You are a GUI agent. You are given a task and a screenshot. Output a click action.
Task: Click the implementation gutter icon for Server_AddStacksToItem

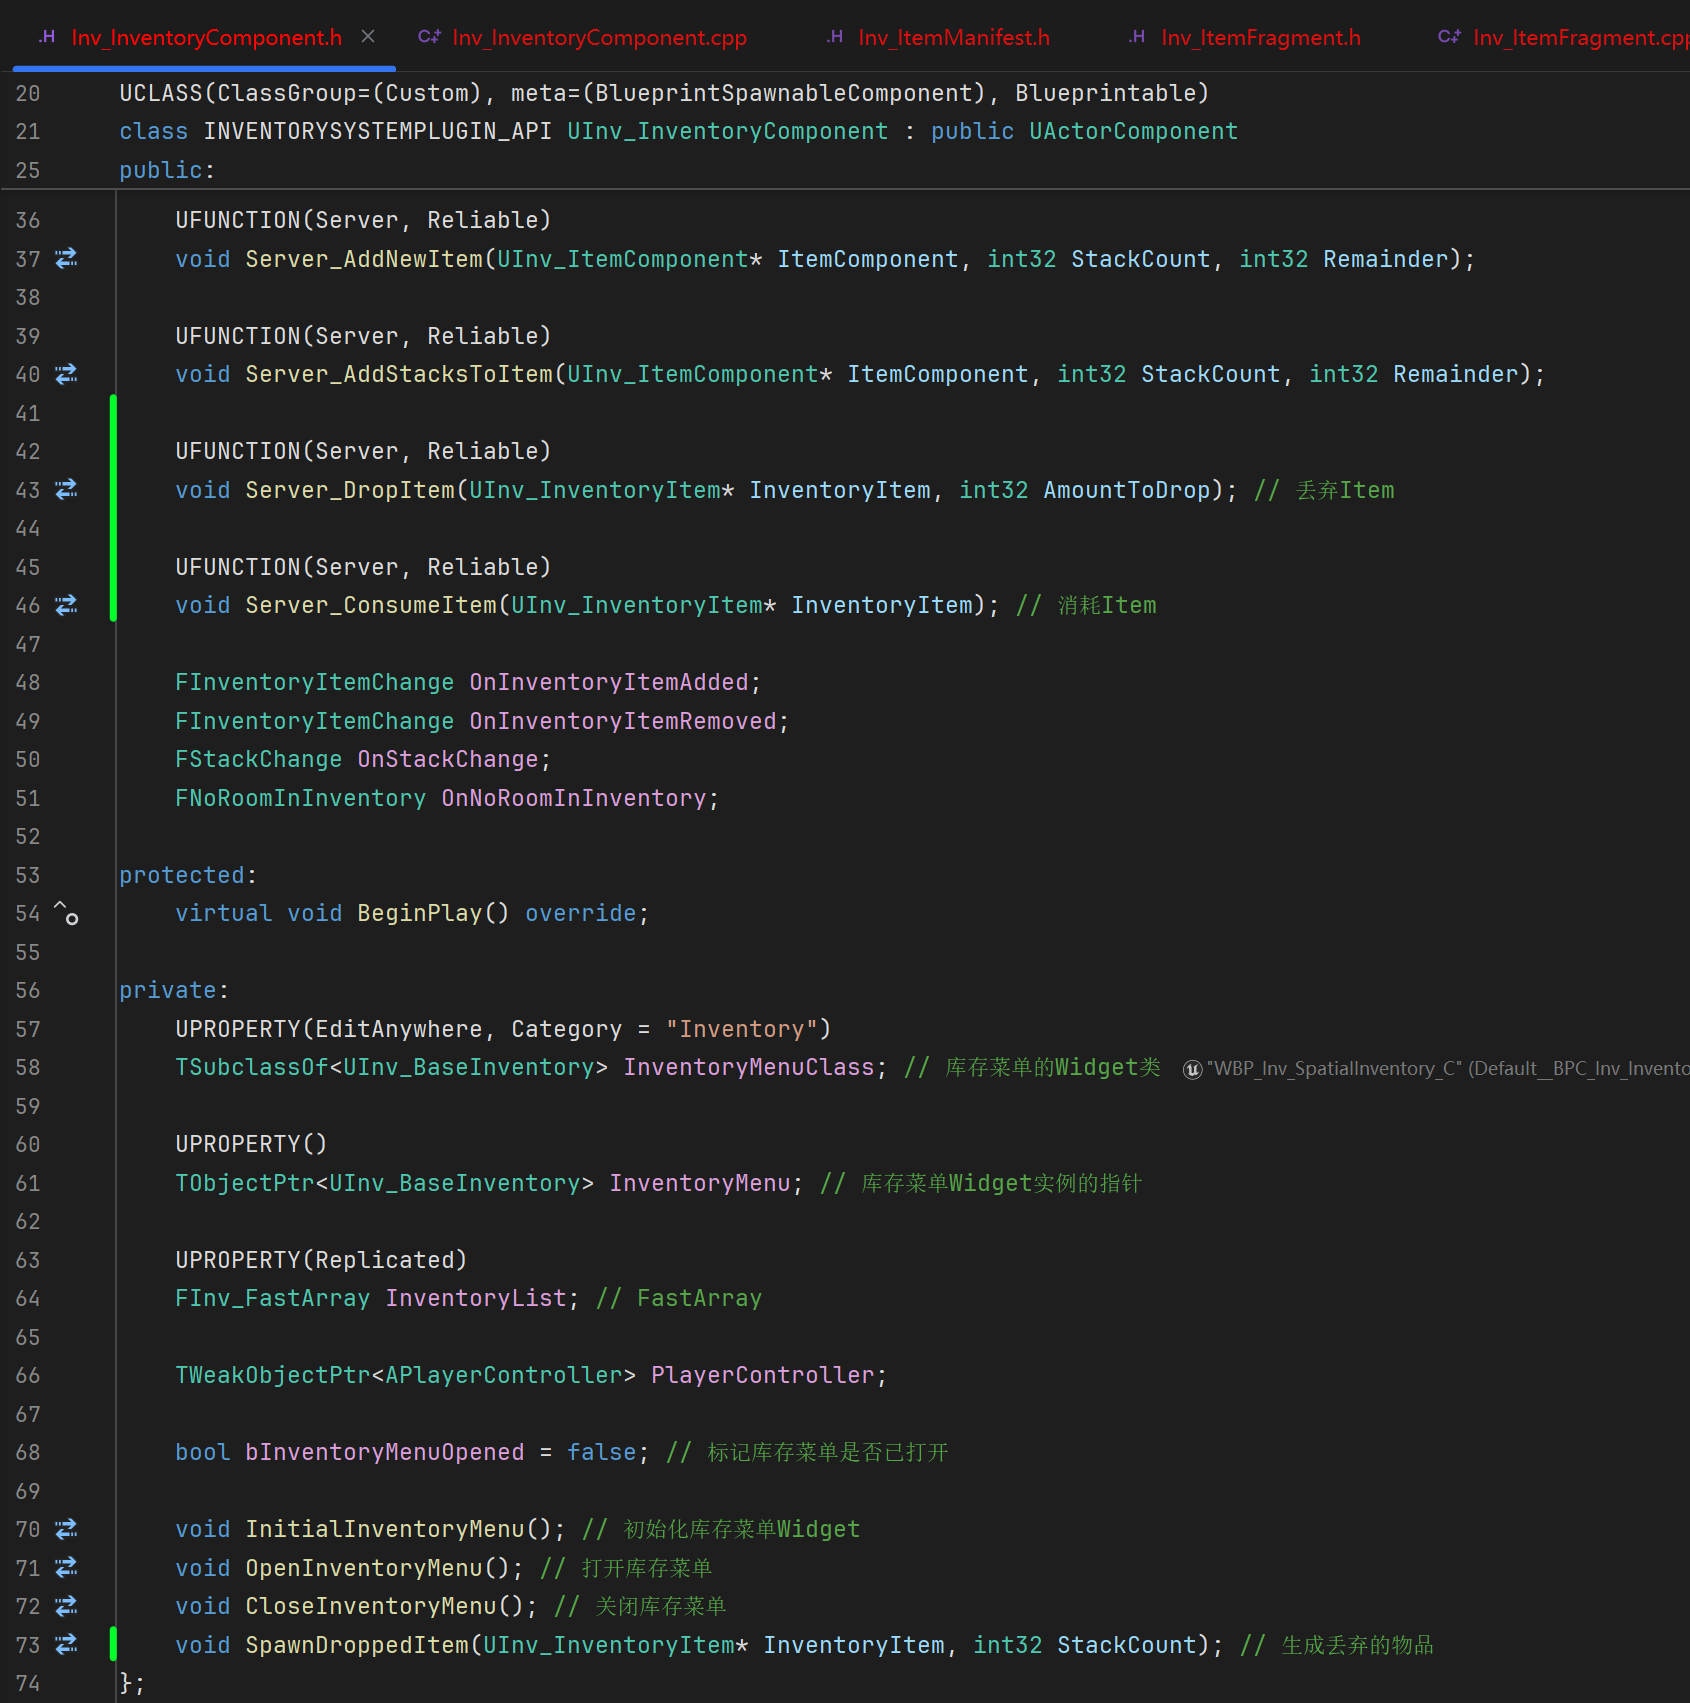coord(66,374)
